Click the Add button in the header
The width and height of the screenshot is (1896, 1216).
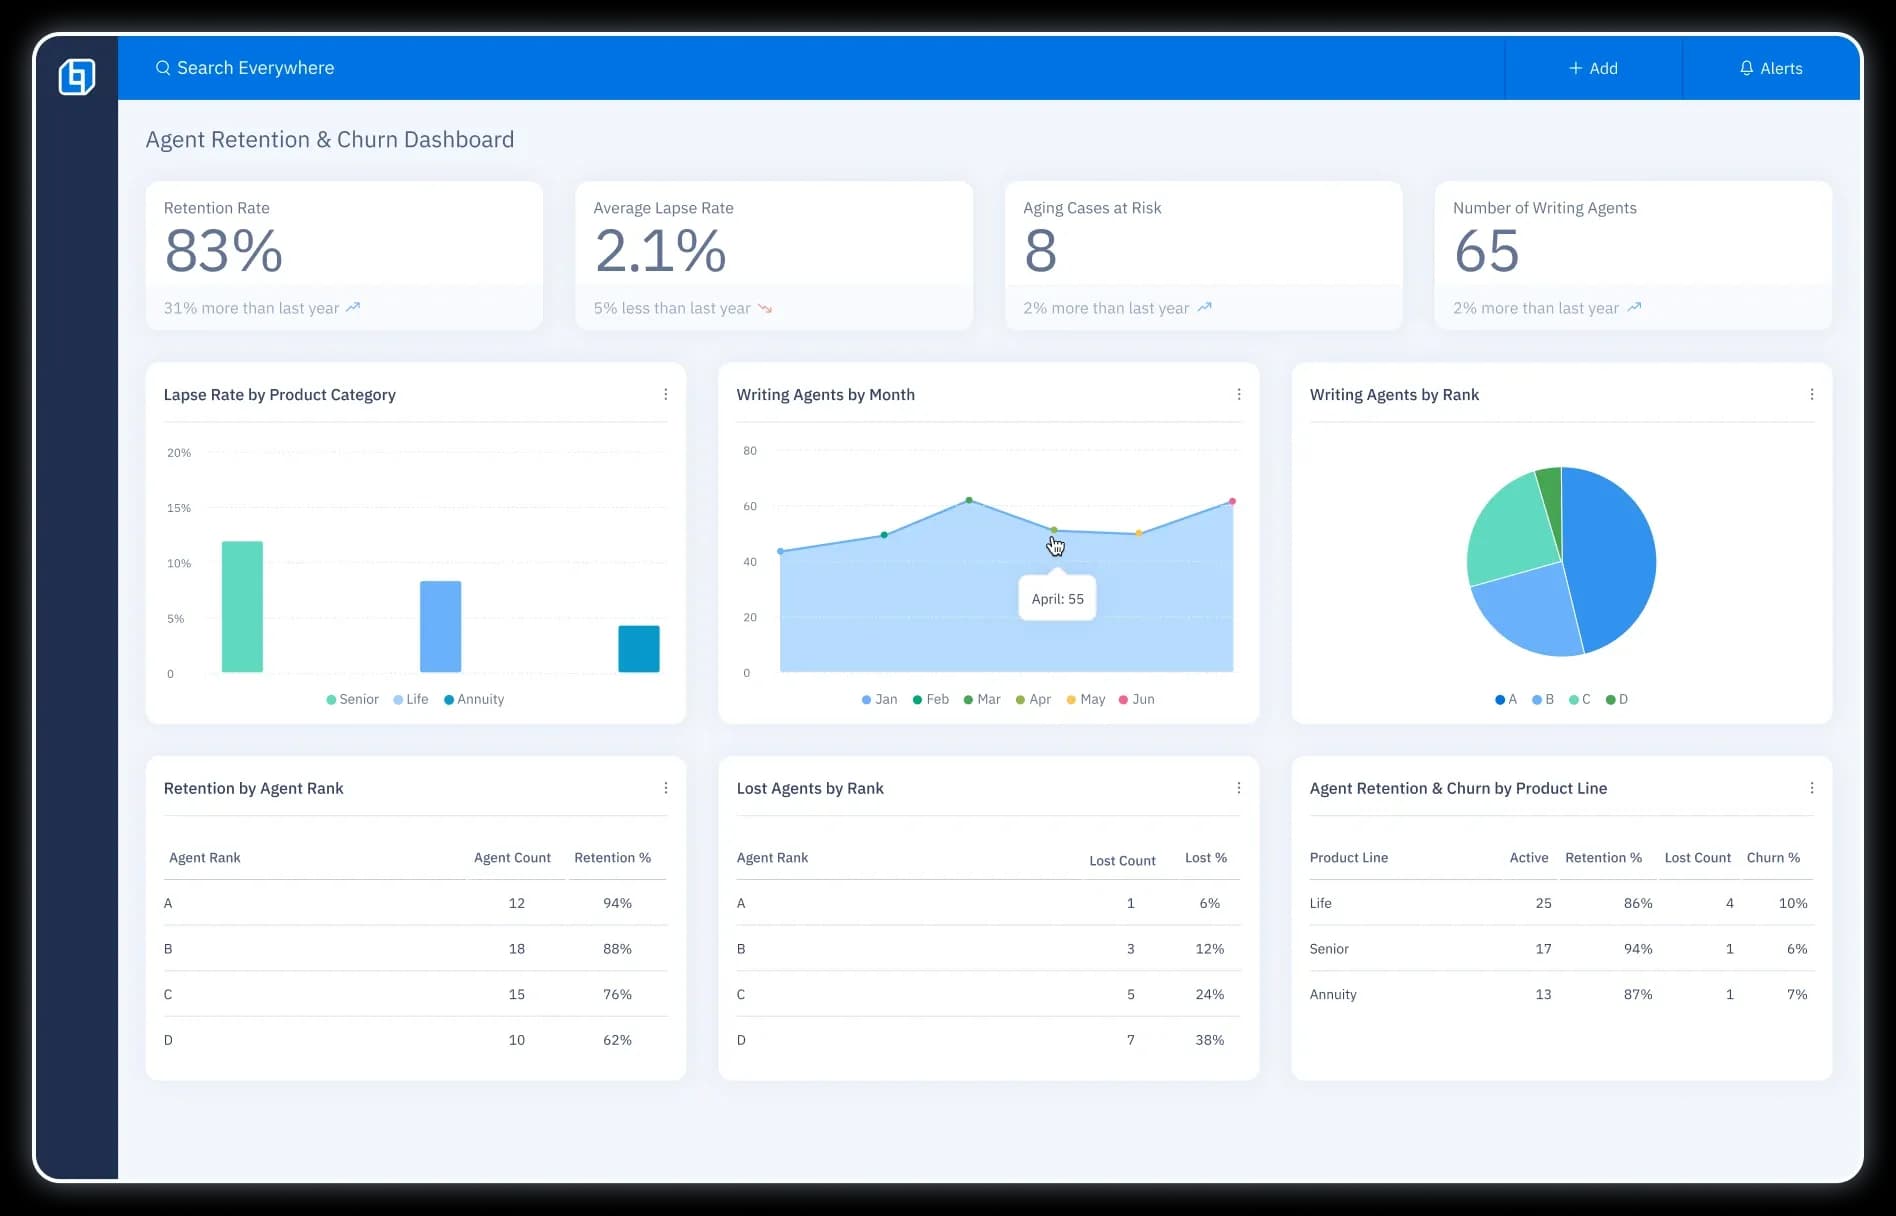click(x=1593, y=68)
